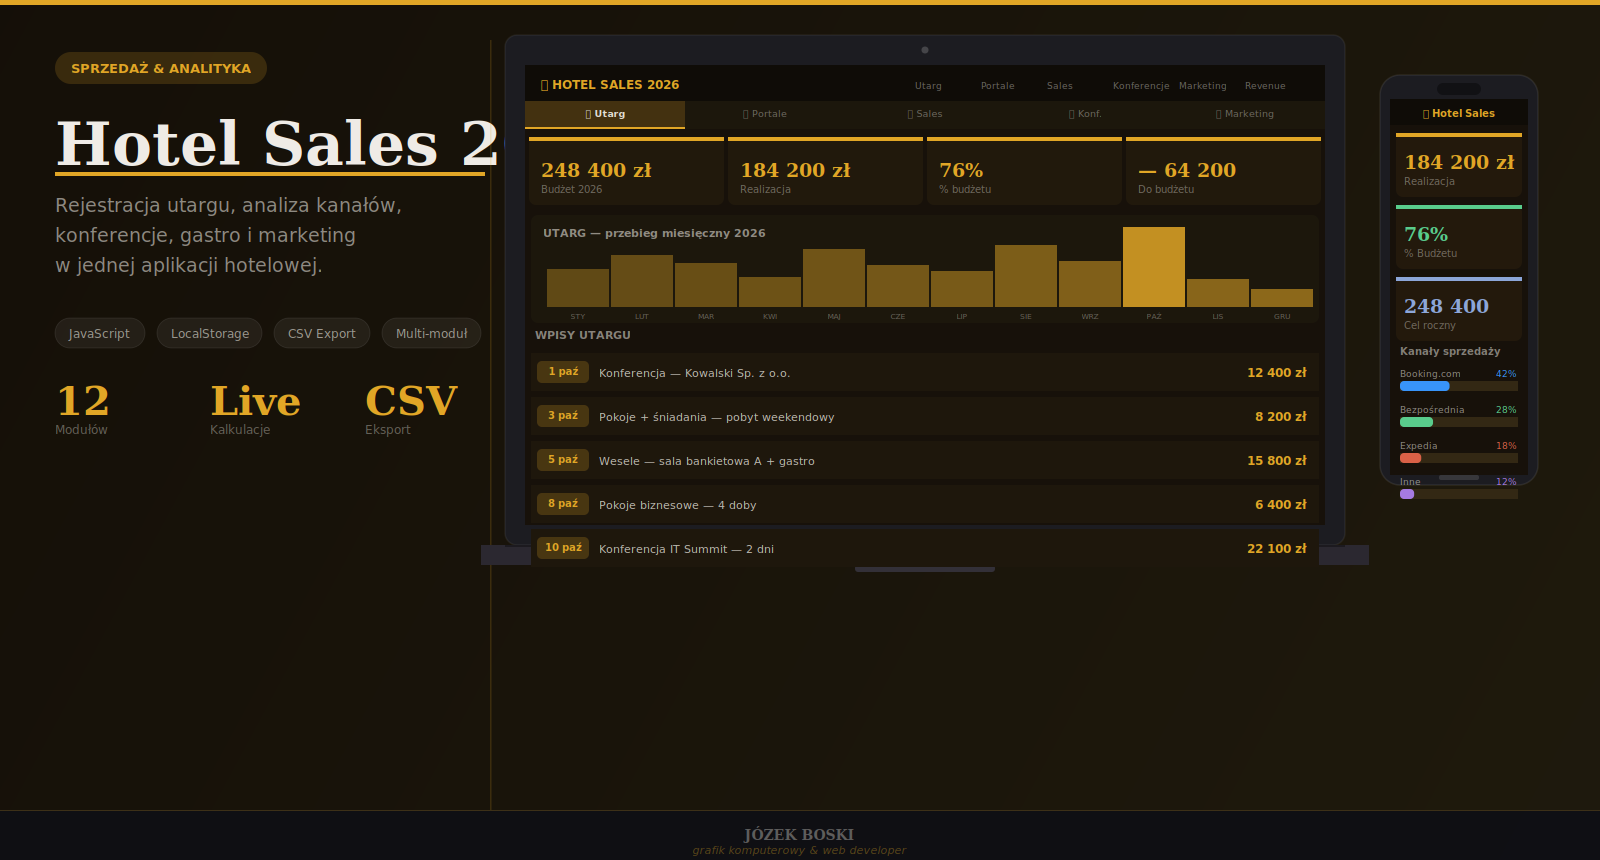Click the LocalStorage tag
This screenshot has height=860, width=1600.
pyautogui.click(x=210, y=333)
